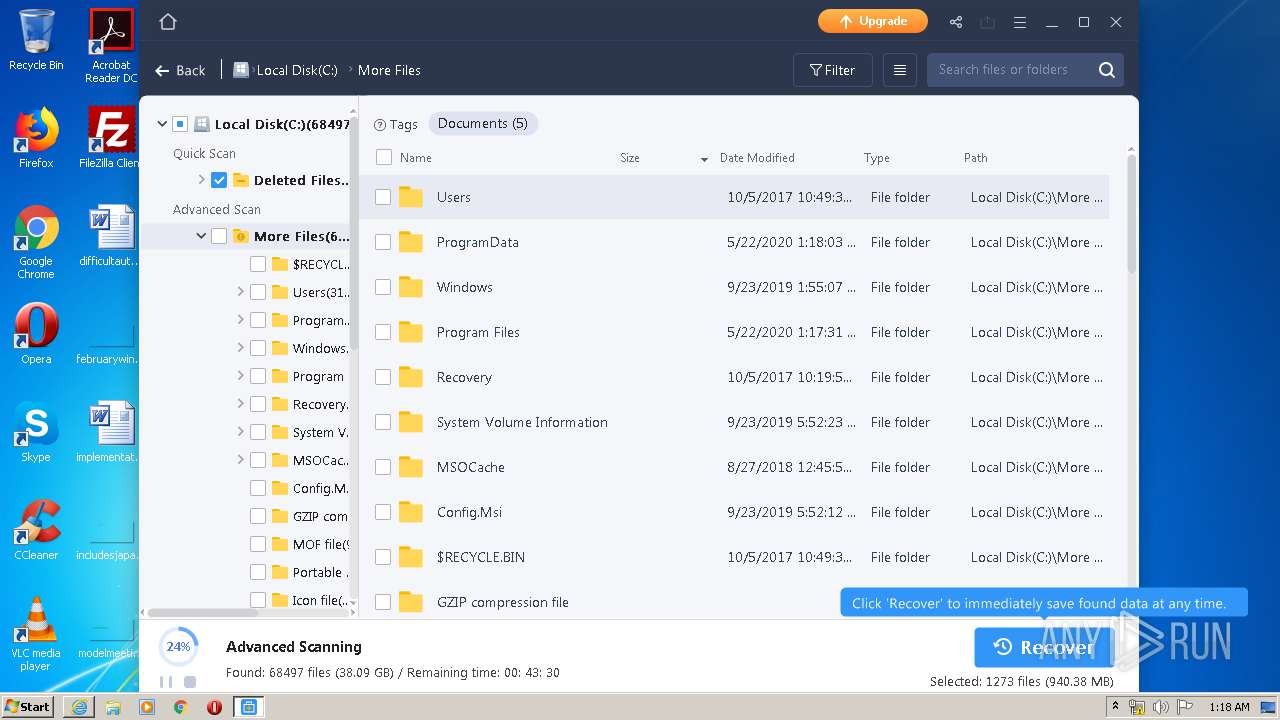1280x720 pixels.
Task: Open Internet Explorer in taskbar
Action: tap(79, 707)
